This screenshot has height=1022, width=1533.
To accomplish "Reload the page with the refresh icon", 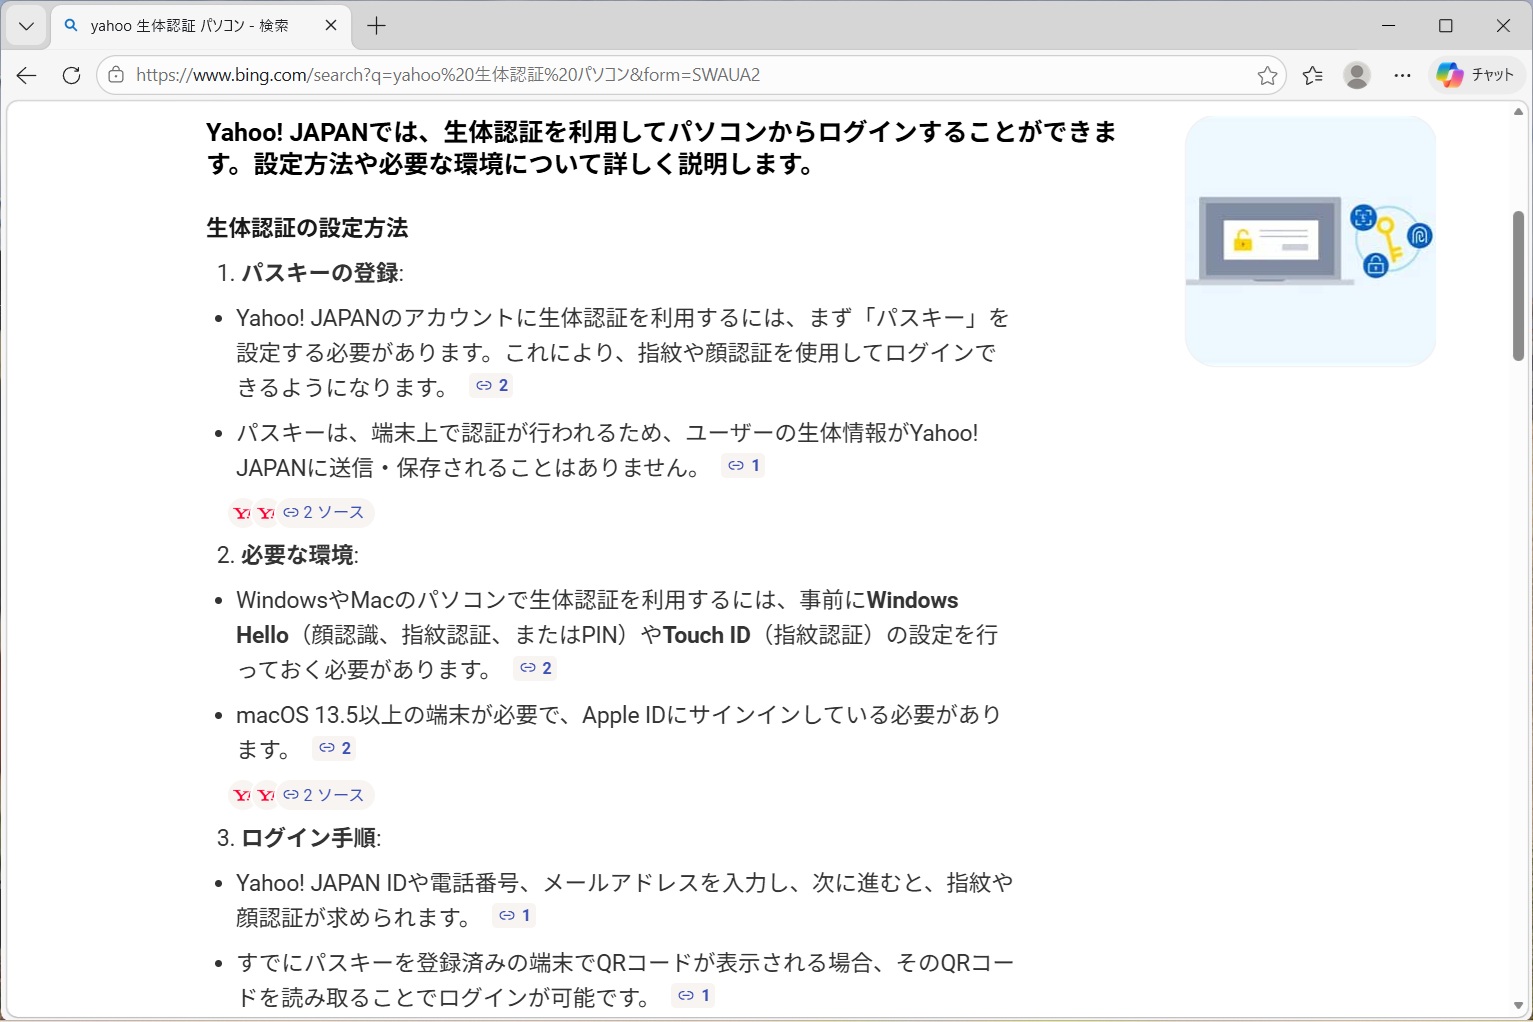I will point(71,75).
